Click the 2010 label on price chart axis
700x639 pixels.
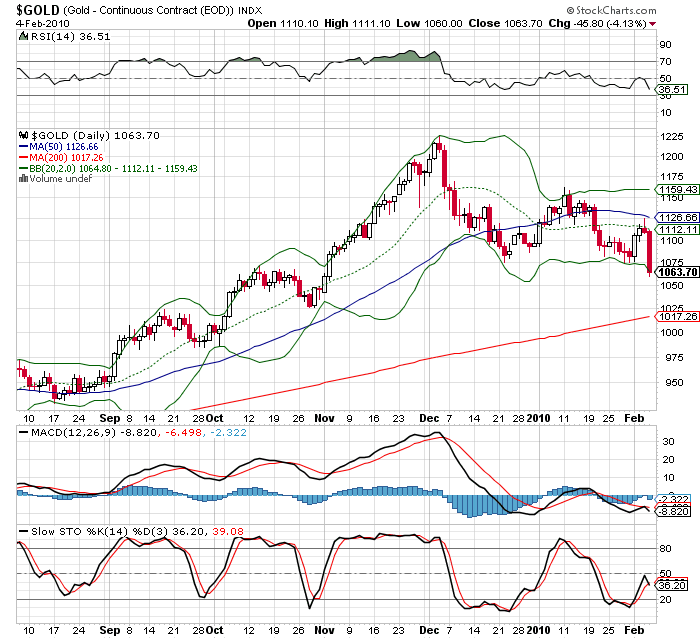[x=538, y=418]
